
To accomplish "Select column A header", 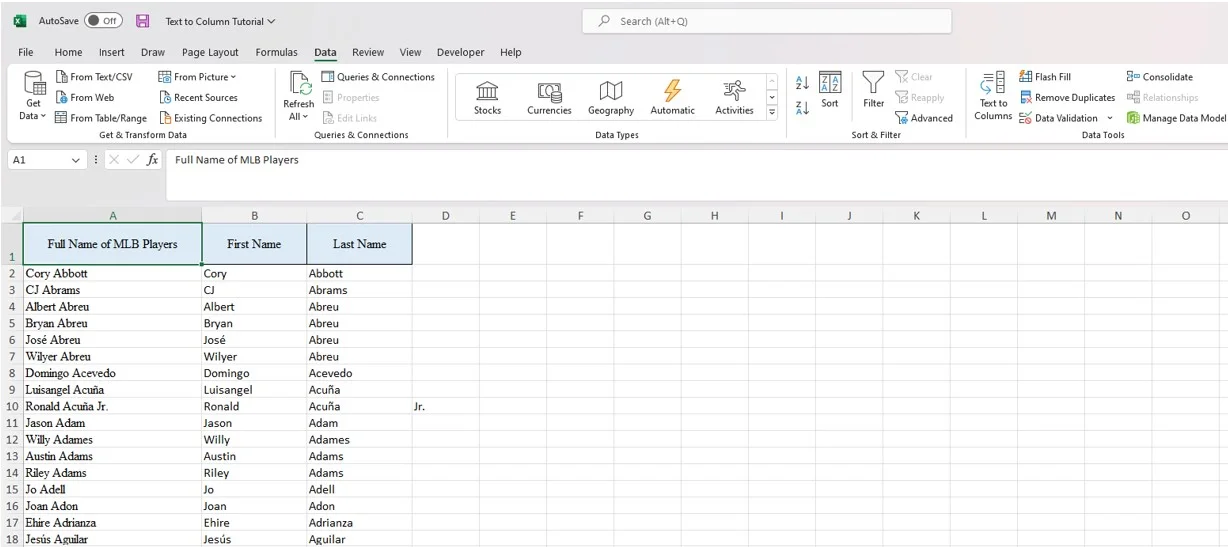I will pyautogui.click(x=112, y=215).
